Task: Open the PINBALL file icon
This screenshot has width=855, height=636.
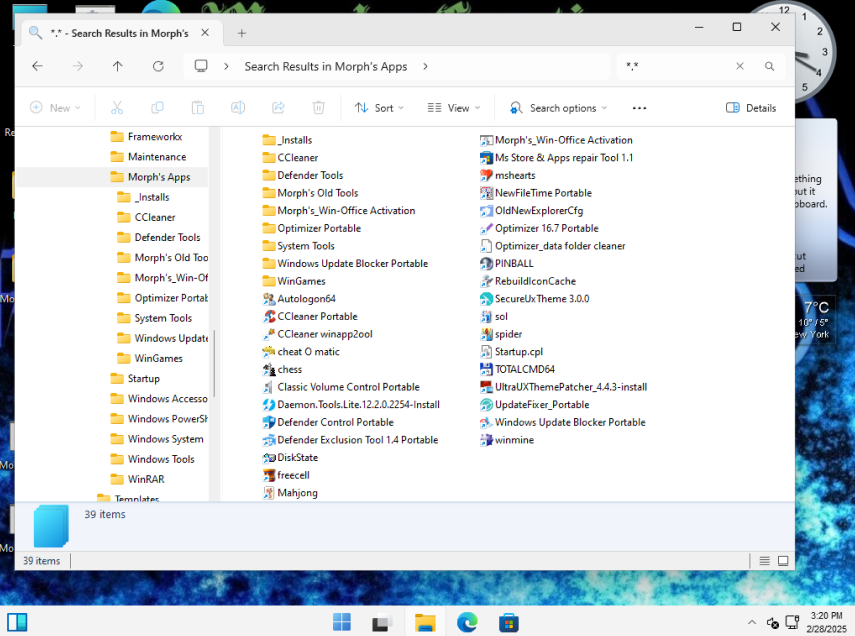Action: tap(486, 263)
